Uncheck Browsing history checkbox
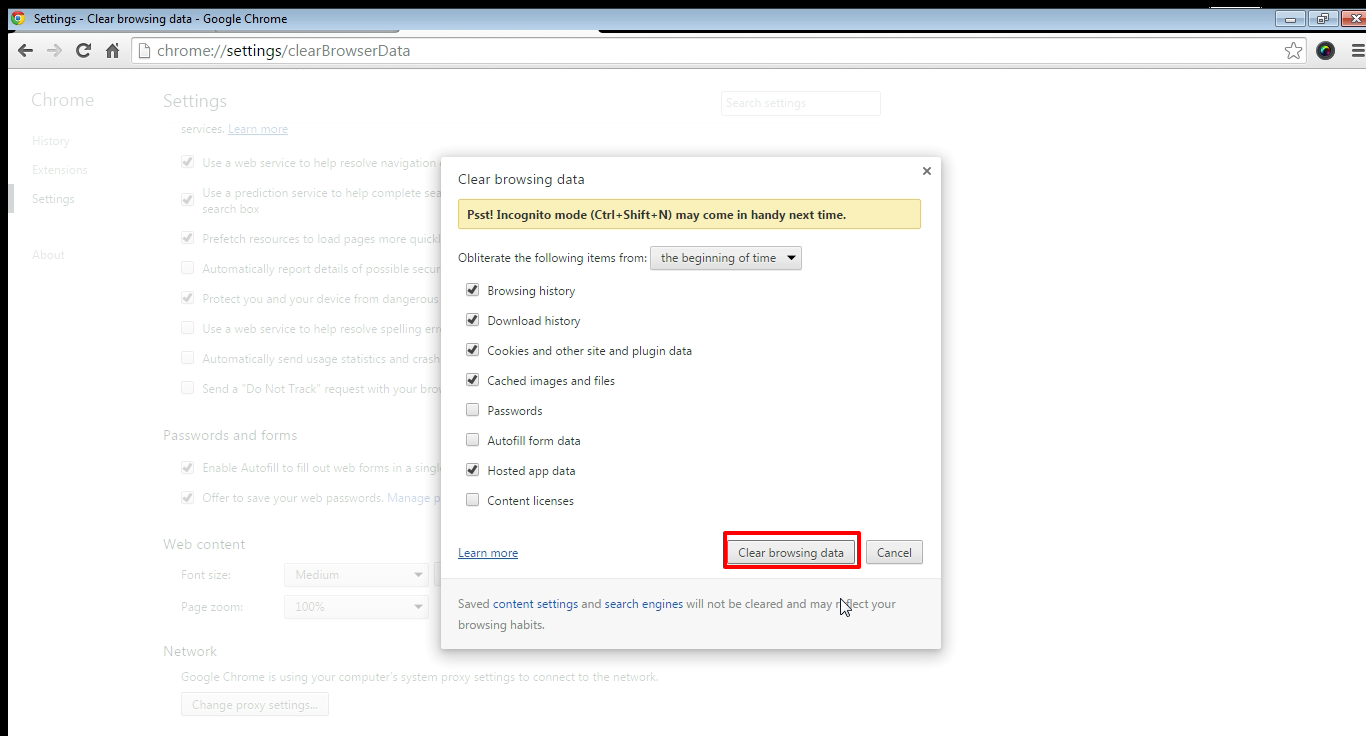Image resolution: width=1366 pixels, height=736 pixels. coord(473,290)
